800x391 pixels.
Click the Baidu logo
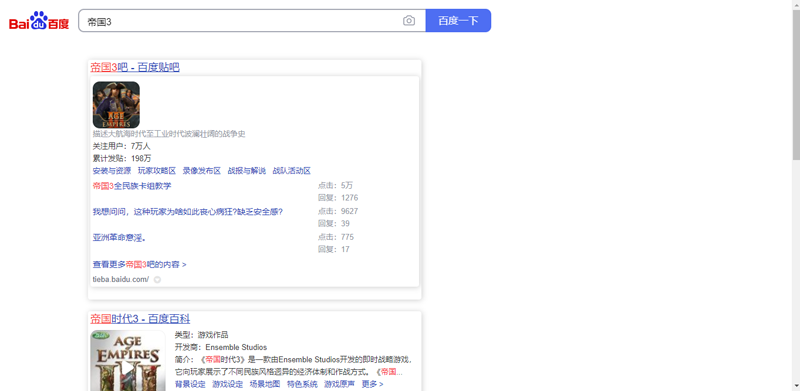pos(39,21)
